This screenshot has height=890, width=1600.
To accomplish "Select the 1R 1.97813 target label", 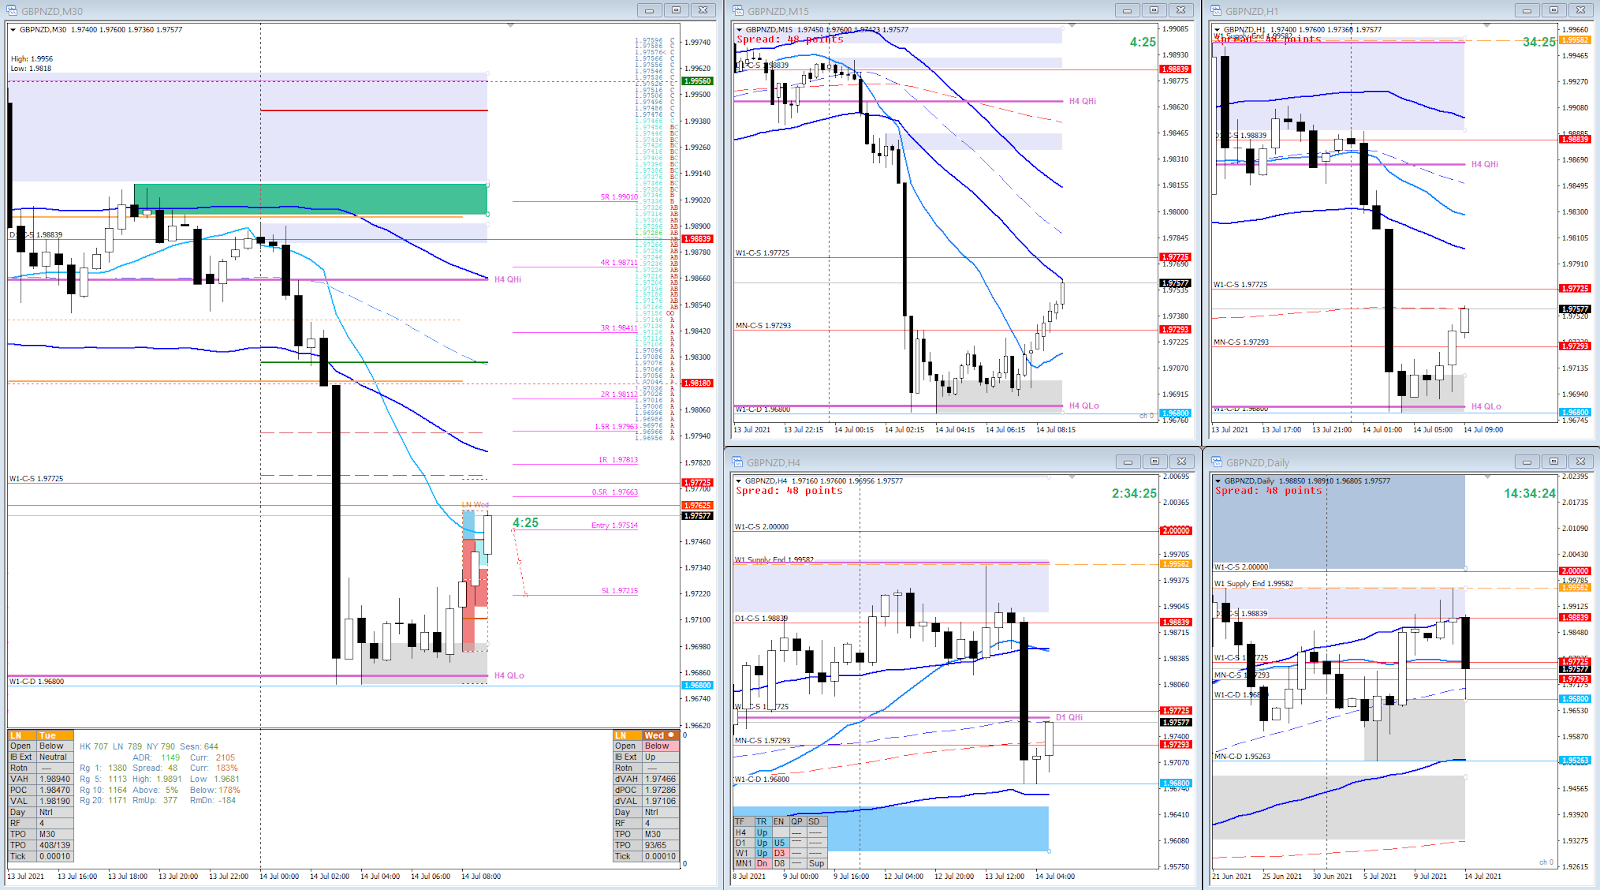I will point(618,460).
